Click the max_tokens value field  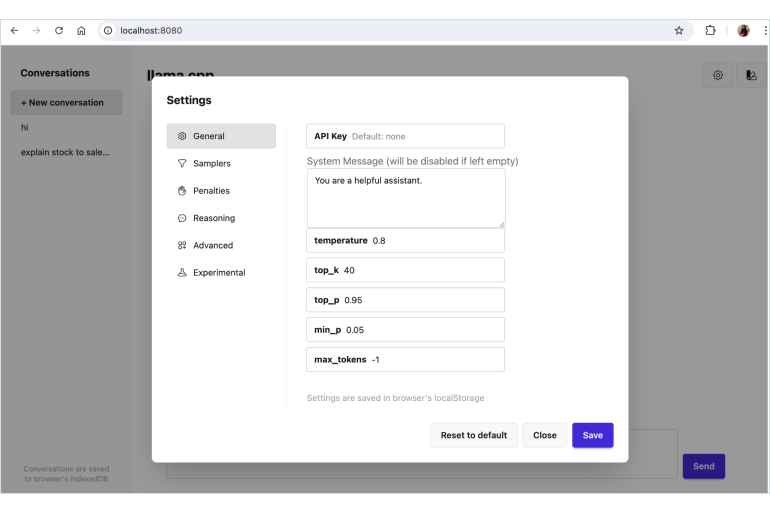[x=405, y=359]
